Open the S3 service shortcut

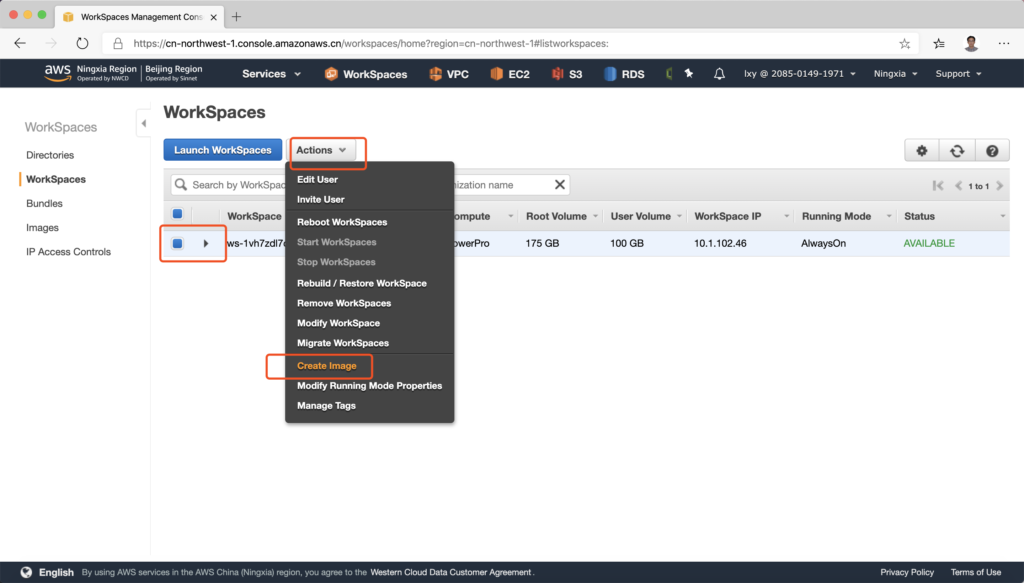[567, 74]
